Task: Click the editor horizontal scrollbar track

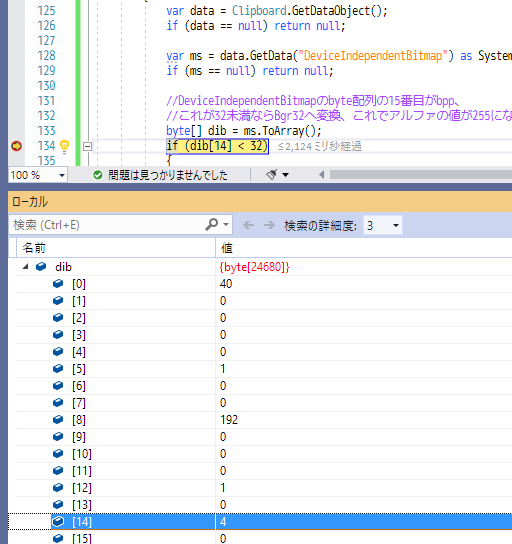Action: click(420, 175)
